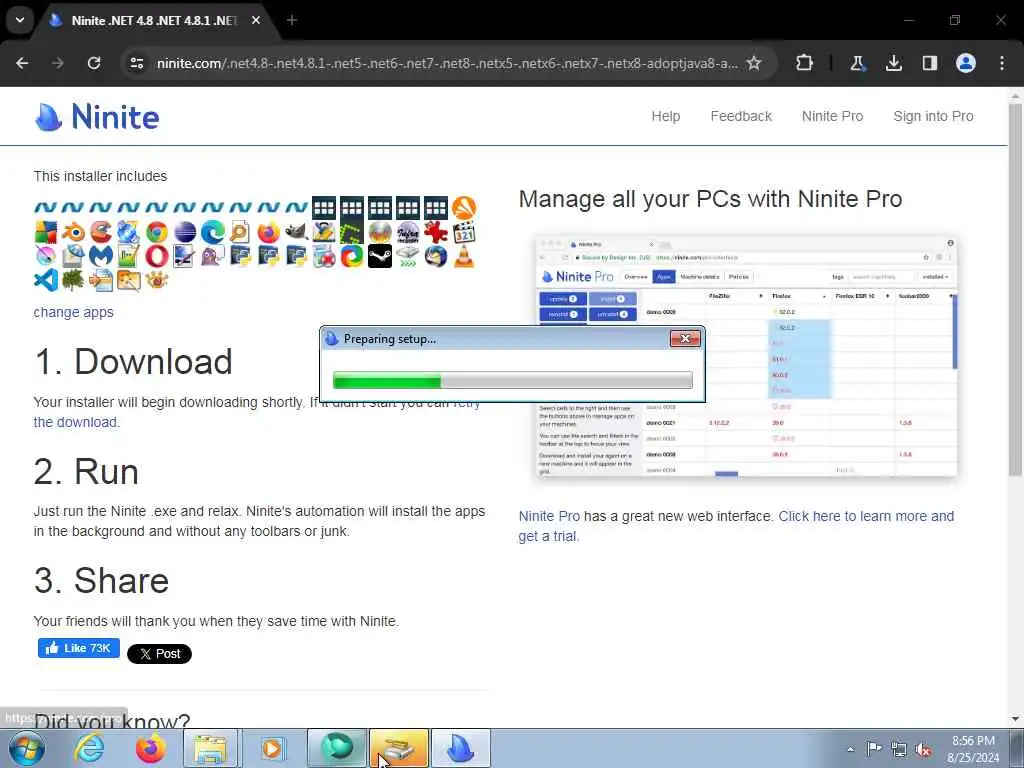This screenshot has height=768, width=1024.
Task: Click the Media Player Classic 321 icon
Action: tap(464, 232)
